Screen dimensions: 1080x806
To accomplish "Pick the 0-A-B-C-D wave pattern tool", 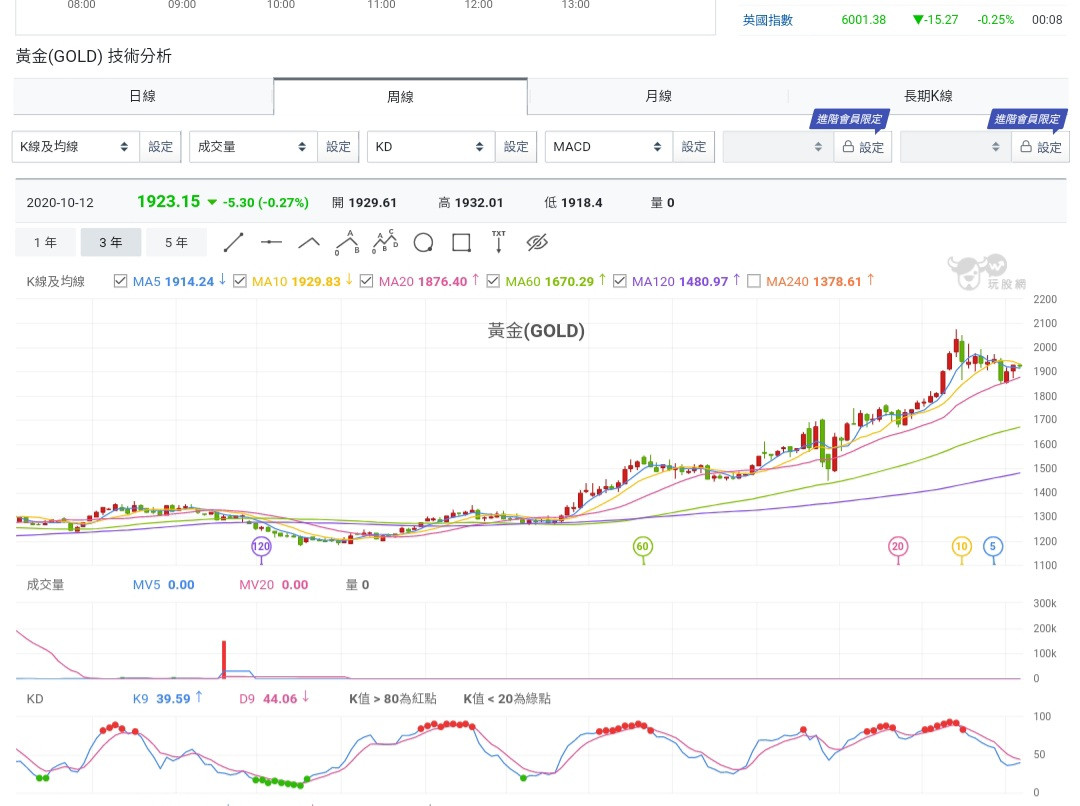I will 385,242.
